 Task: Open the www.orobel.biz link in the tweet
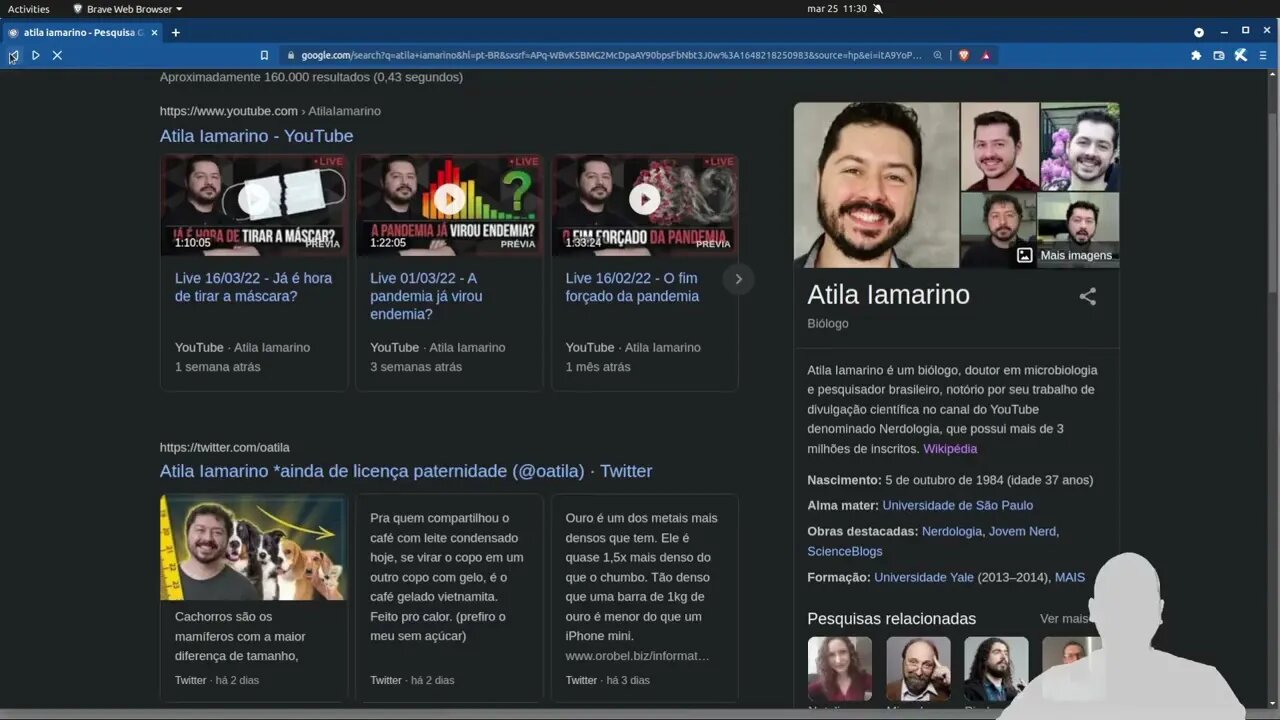point(637,656)
